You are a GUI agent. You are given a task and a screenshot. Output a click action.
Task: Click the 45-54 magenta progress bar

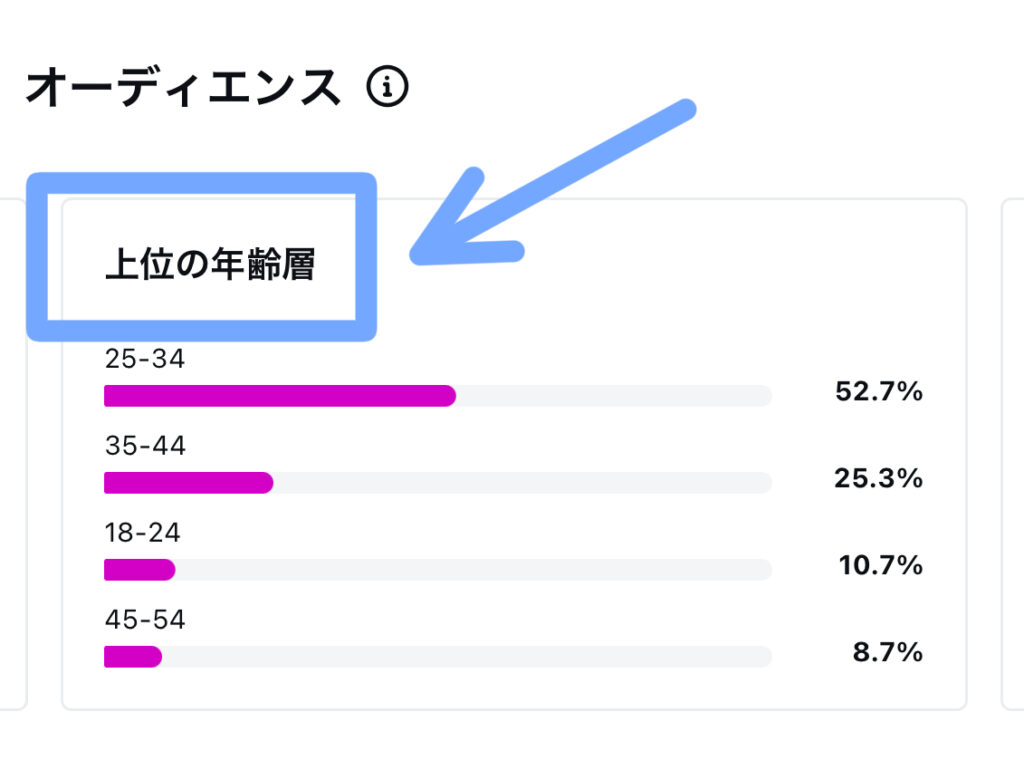(x=133, y=656)
